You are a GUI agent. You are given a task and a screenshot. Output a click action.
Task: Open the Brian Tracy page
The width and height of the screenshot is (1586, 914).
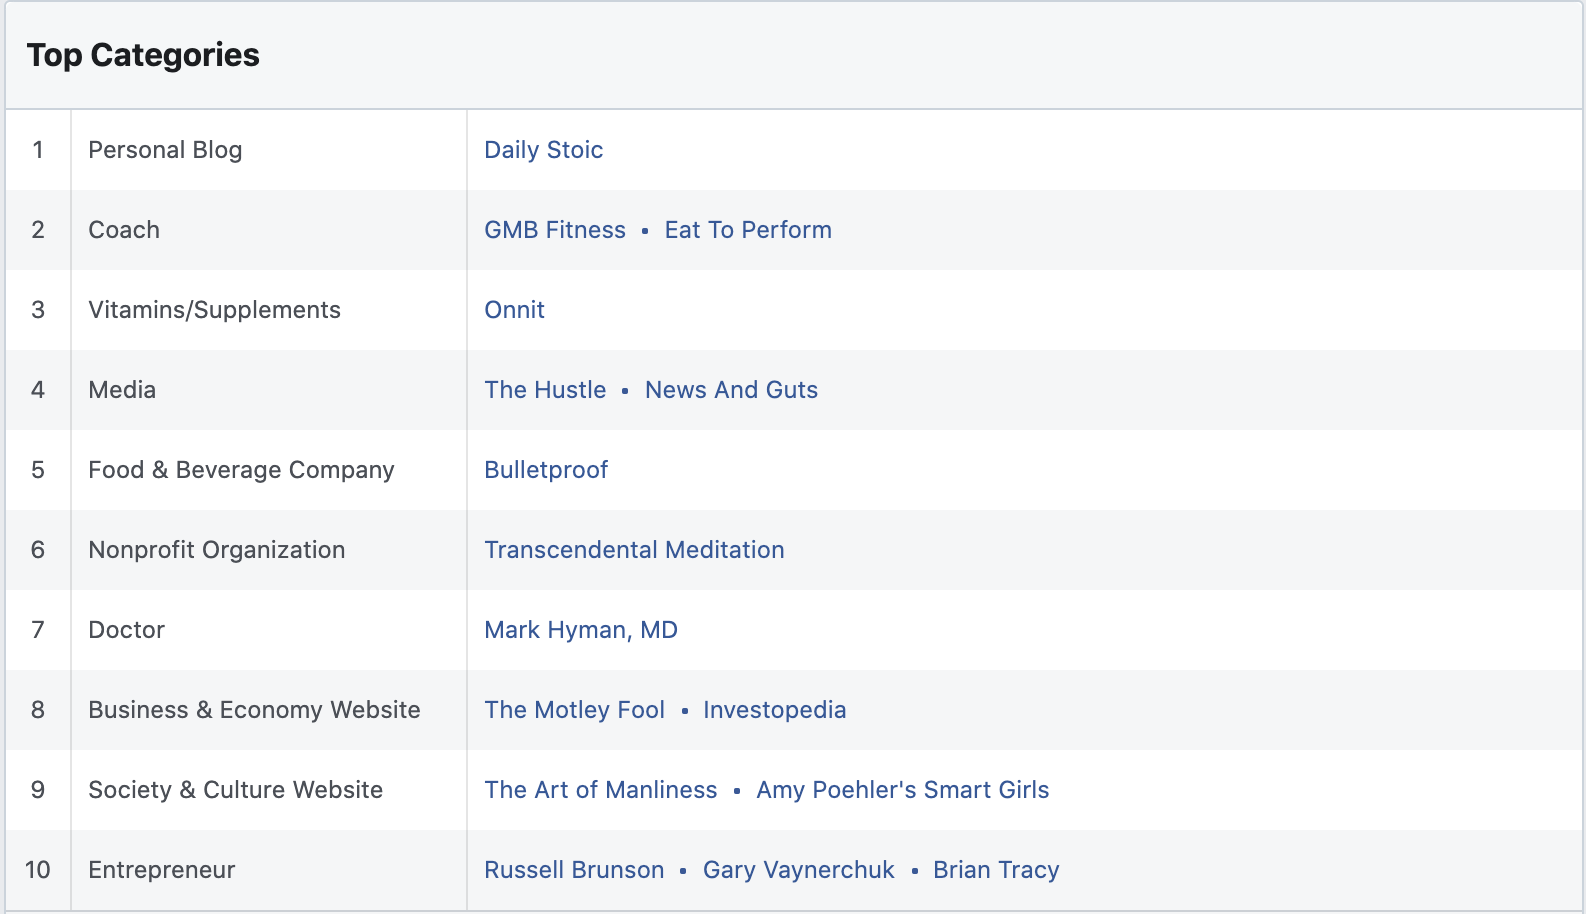pos(996,870)
